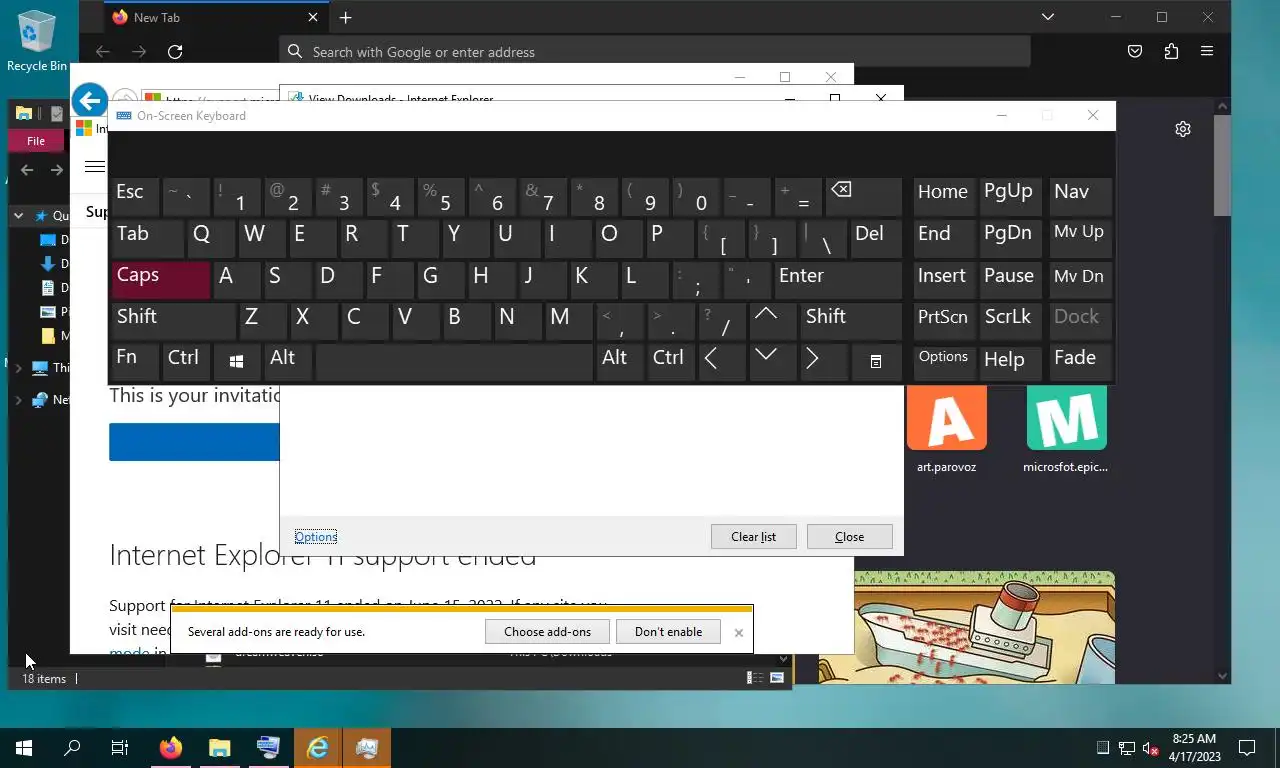Open File Explorer from the taskbar
Viewport: 1280px width, 768px height.
pos(219,747)
